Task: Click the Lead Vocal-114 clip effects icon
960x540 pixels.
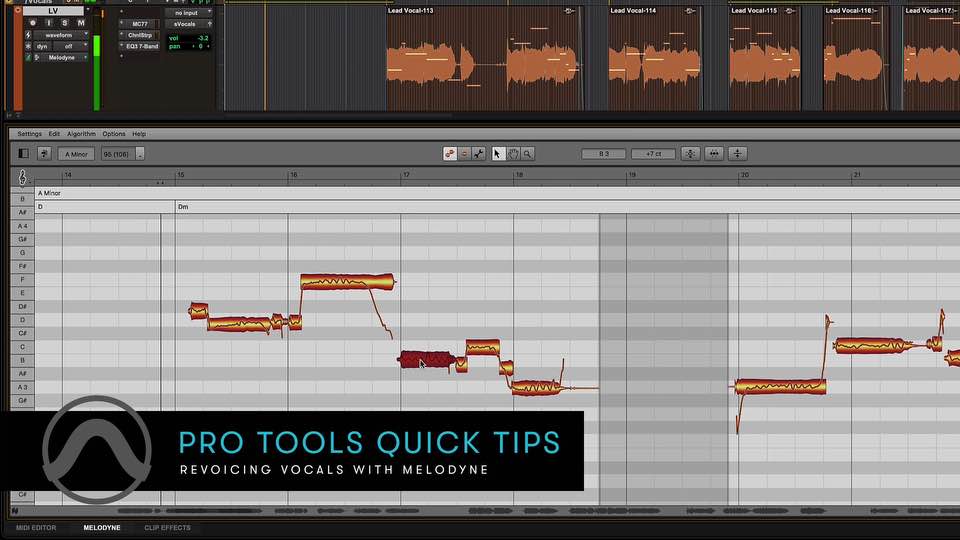Action: click(690, 11)
